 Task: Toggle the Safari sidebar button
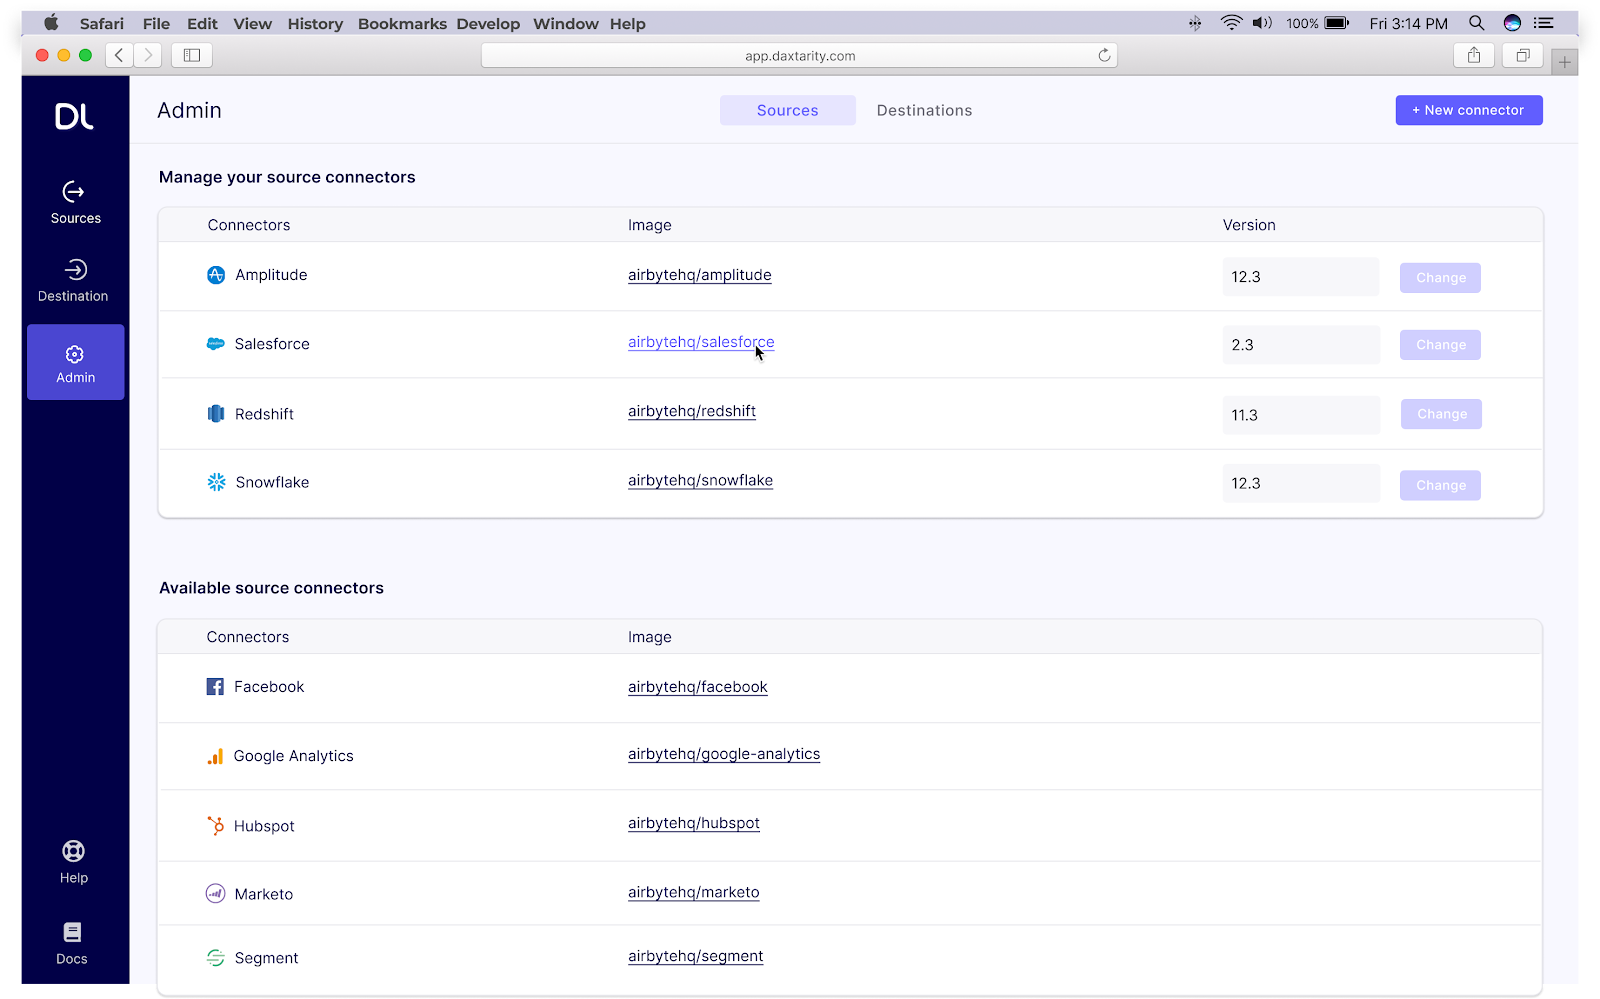coord(192,56)
